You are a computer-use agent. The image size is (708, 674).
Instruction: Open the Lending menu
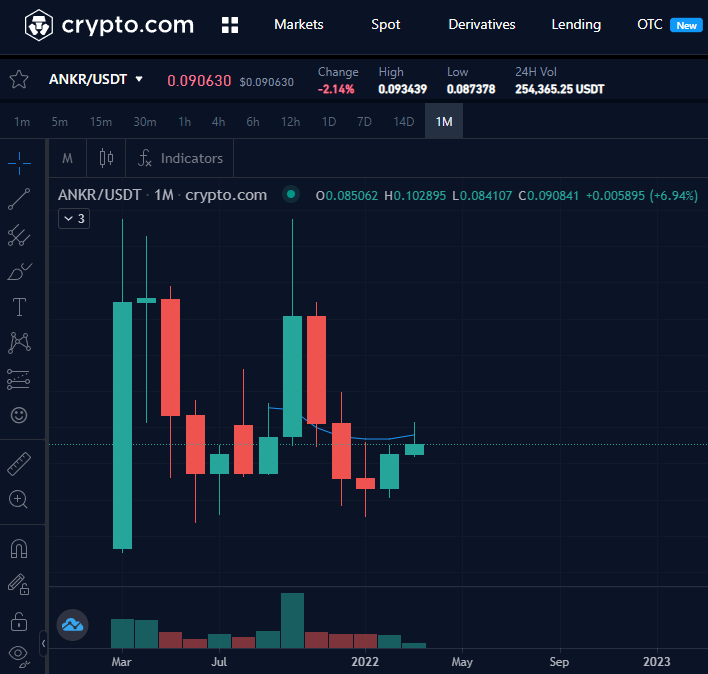[x=576, y=24]
